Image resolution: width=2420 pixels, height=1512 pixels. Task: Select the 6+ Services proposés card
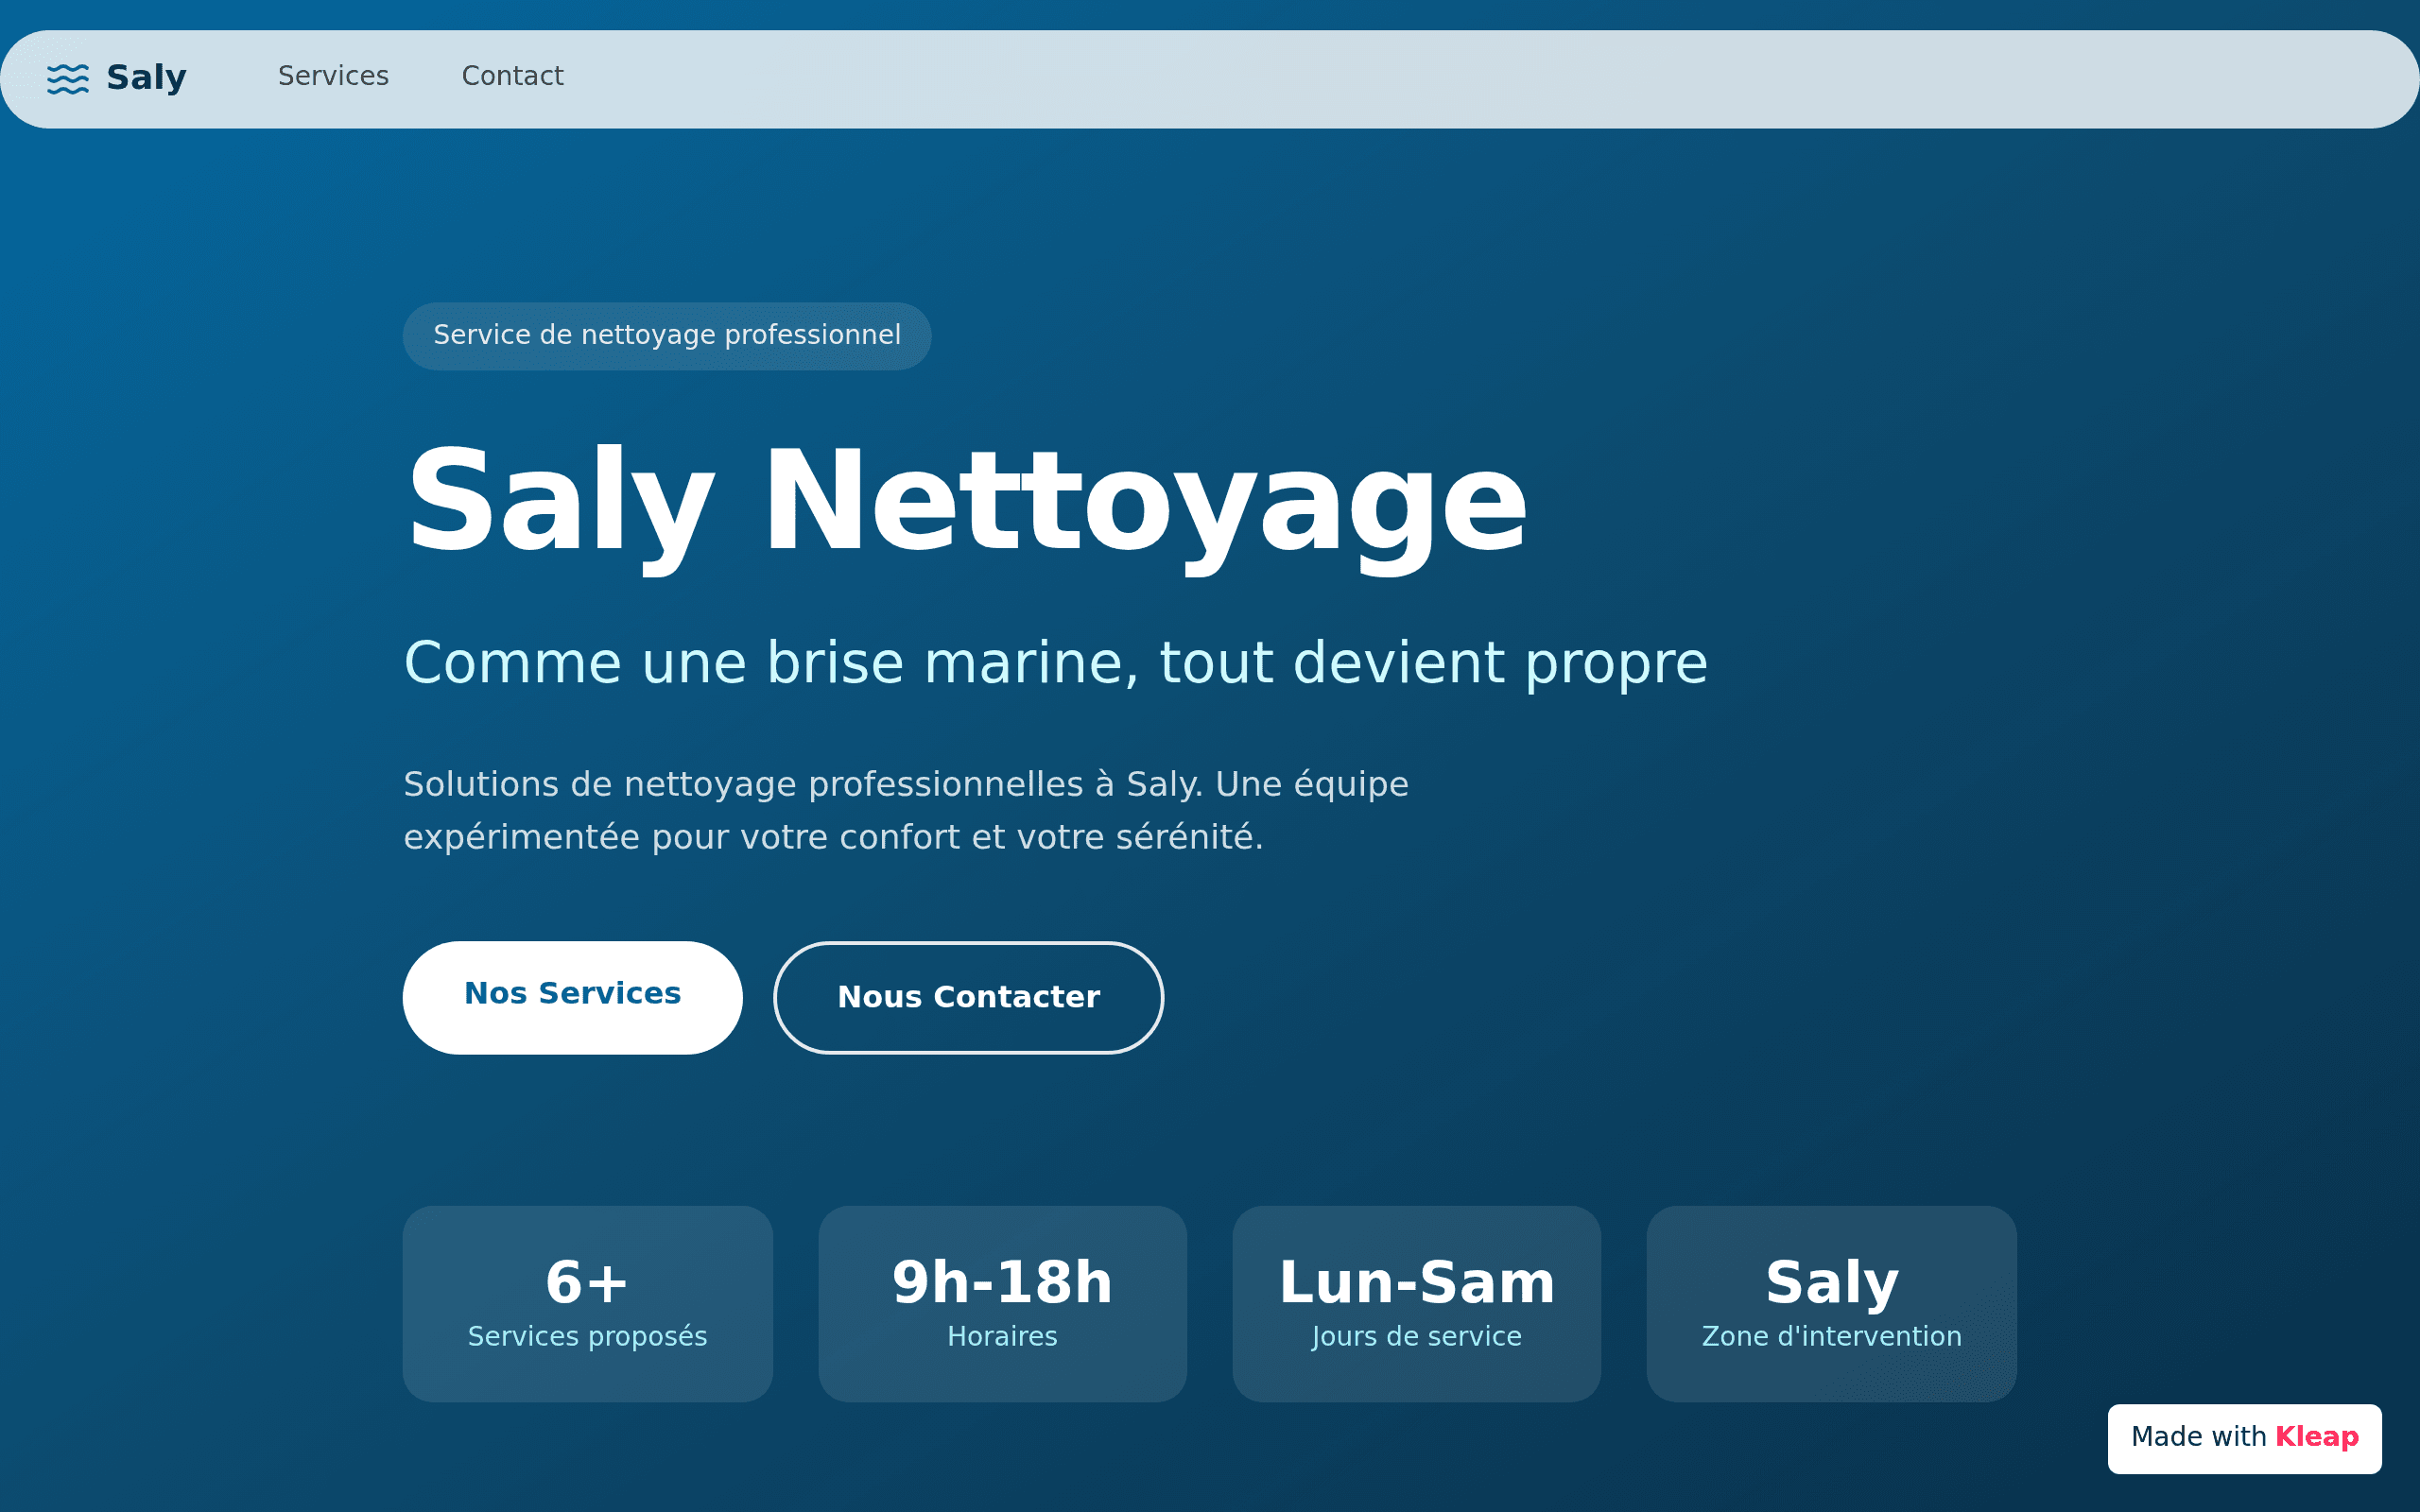click(587, 1303)
